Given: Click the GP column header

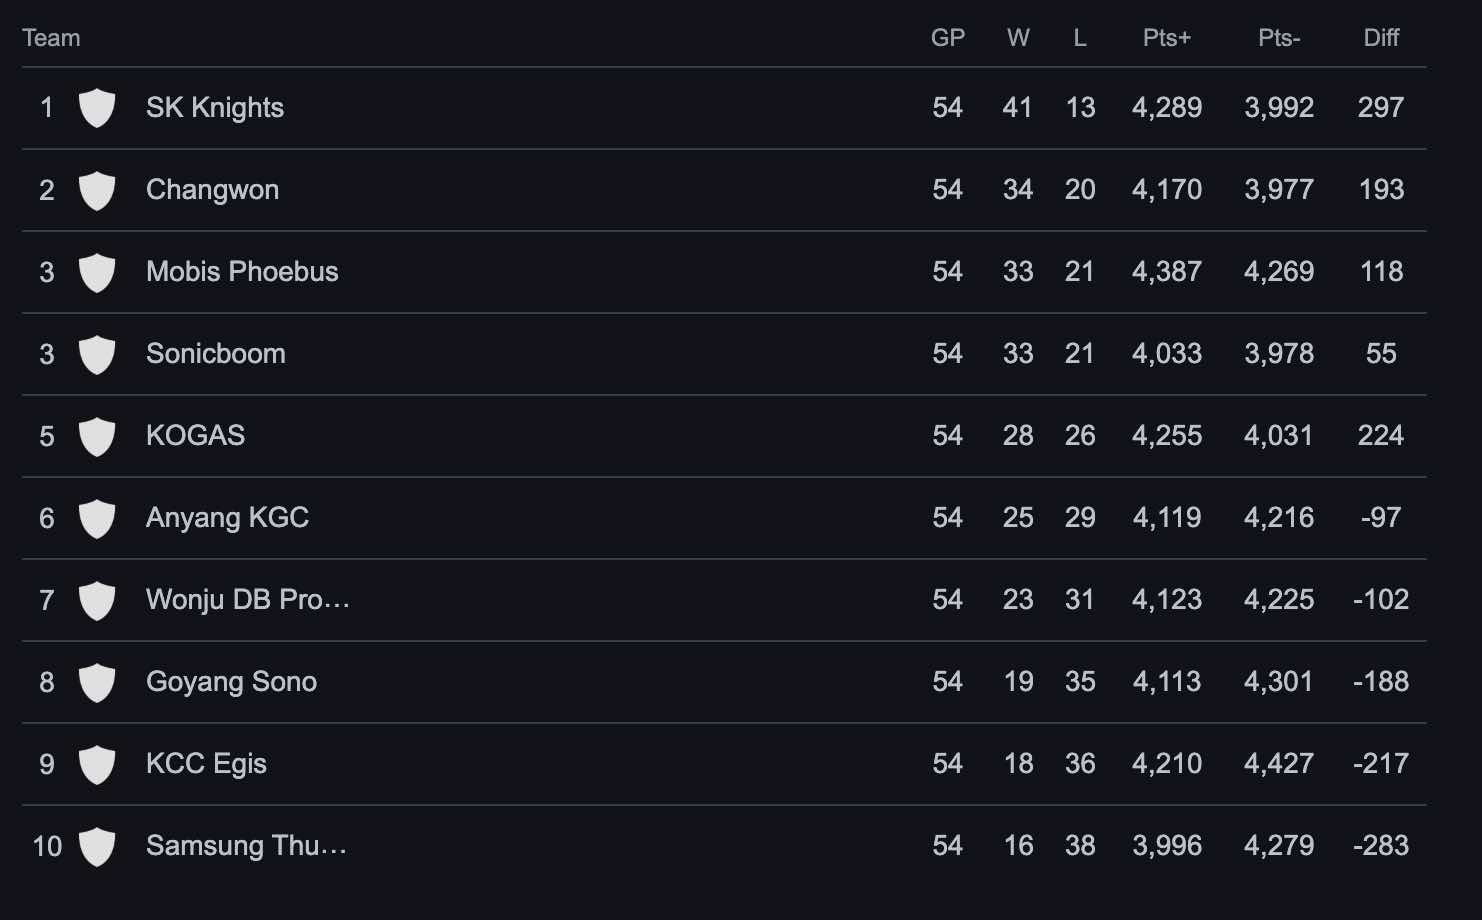Looking at the screenshot, I should pos(947,38).
